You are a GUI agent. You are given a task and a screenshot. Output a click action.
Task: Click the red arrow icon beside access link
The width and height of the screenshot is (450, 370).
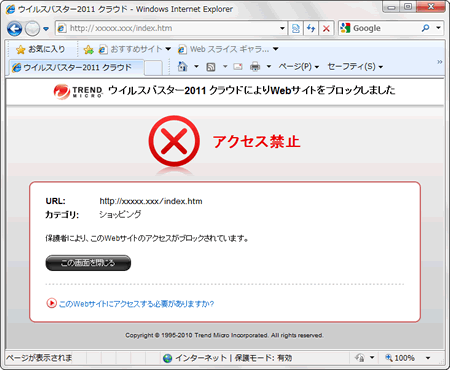pos(51,303)
